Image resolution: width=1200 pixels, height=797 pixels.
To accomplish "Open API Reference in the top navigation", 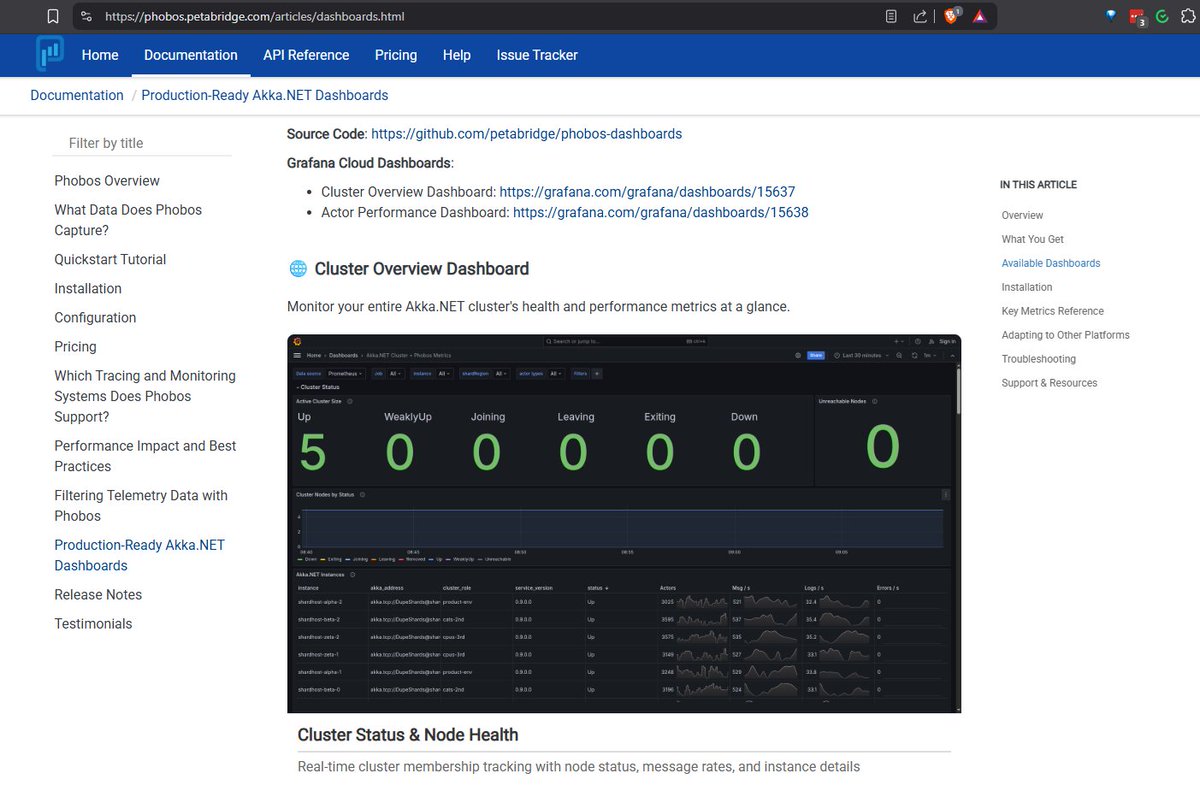I will tap(306, 55).
